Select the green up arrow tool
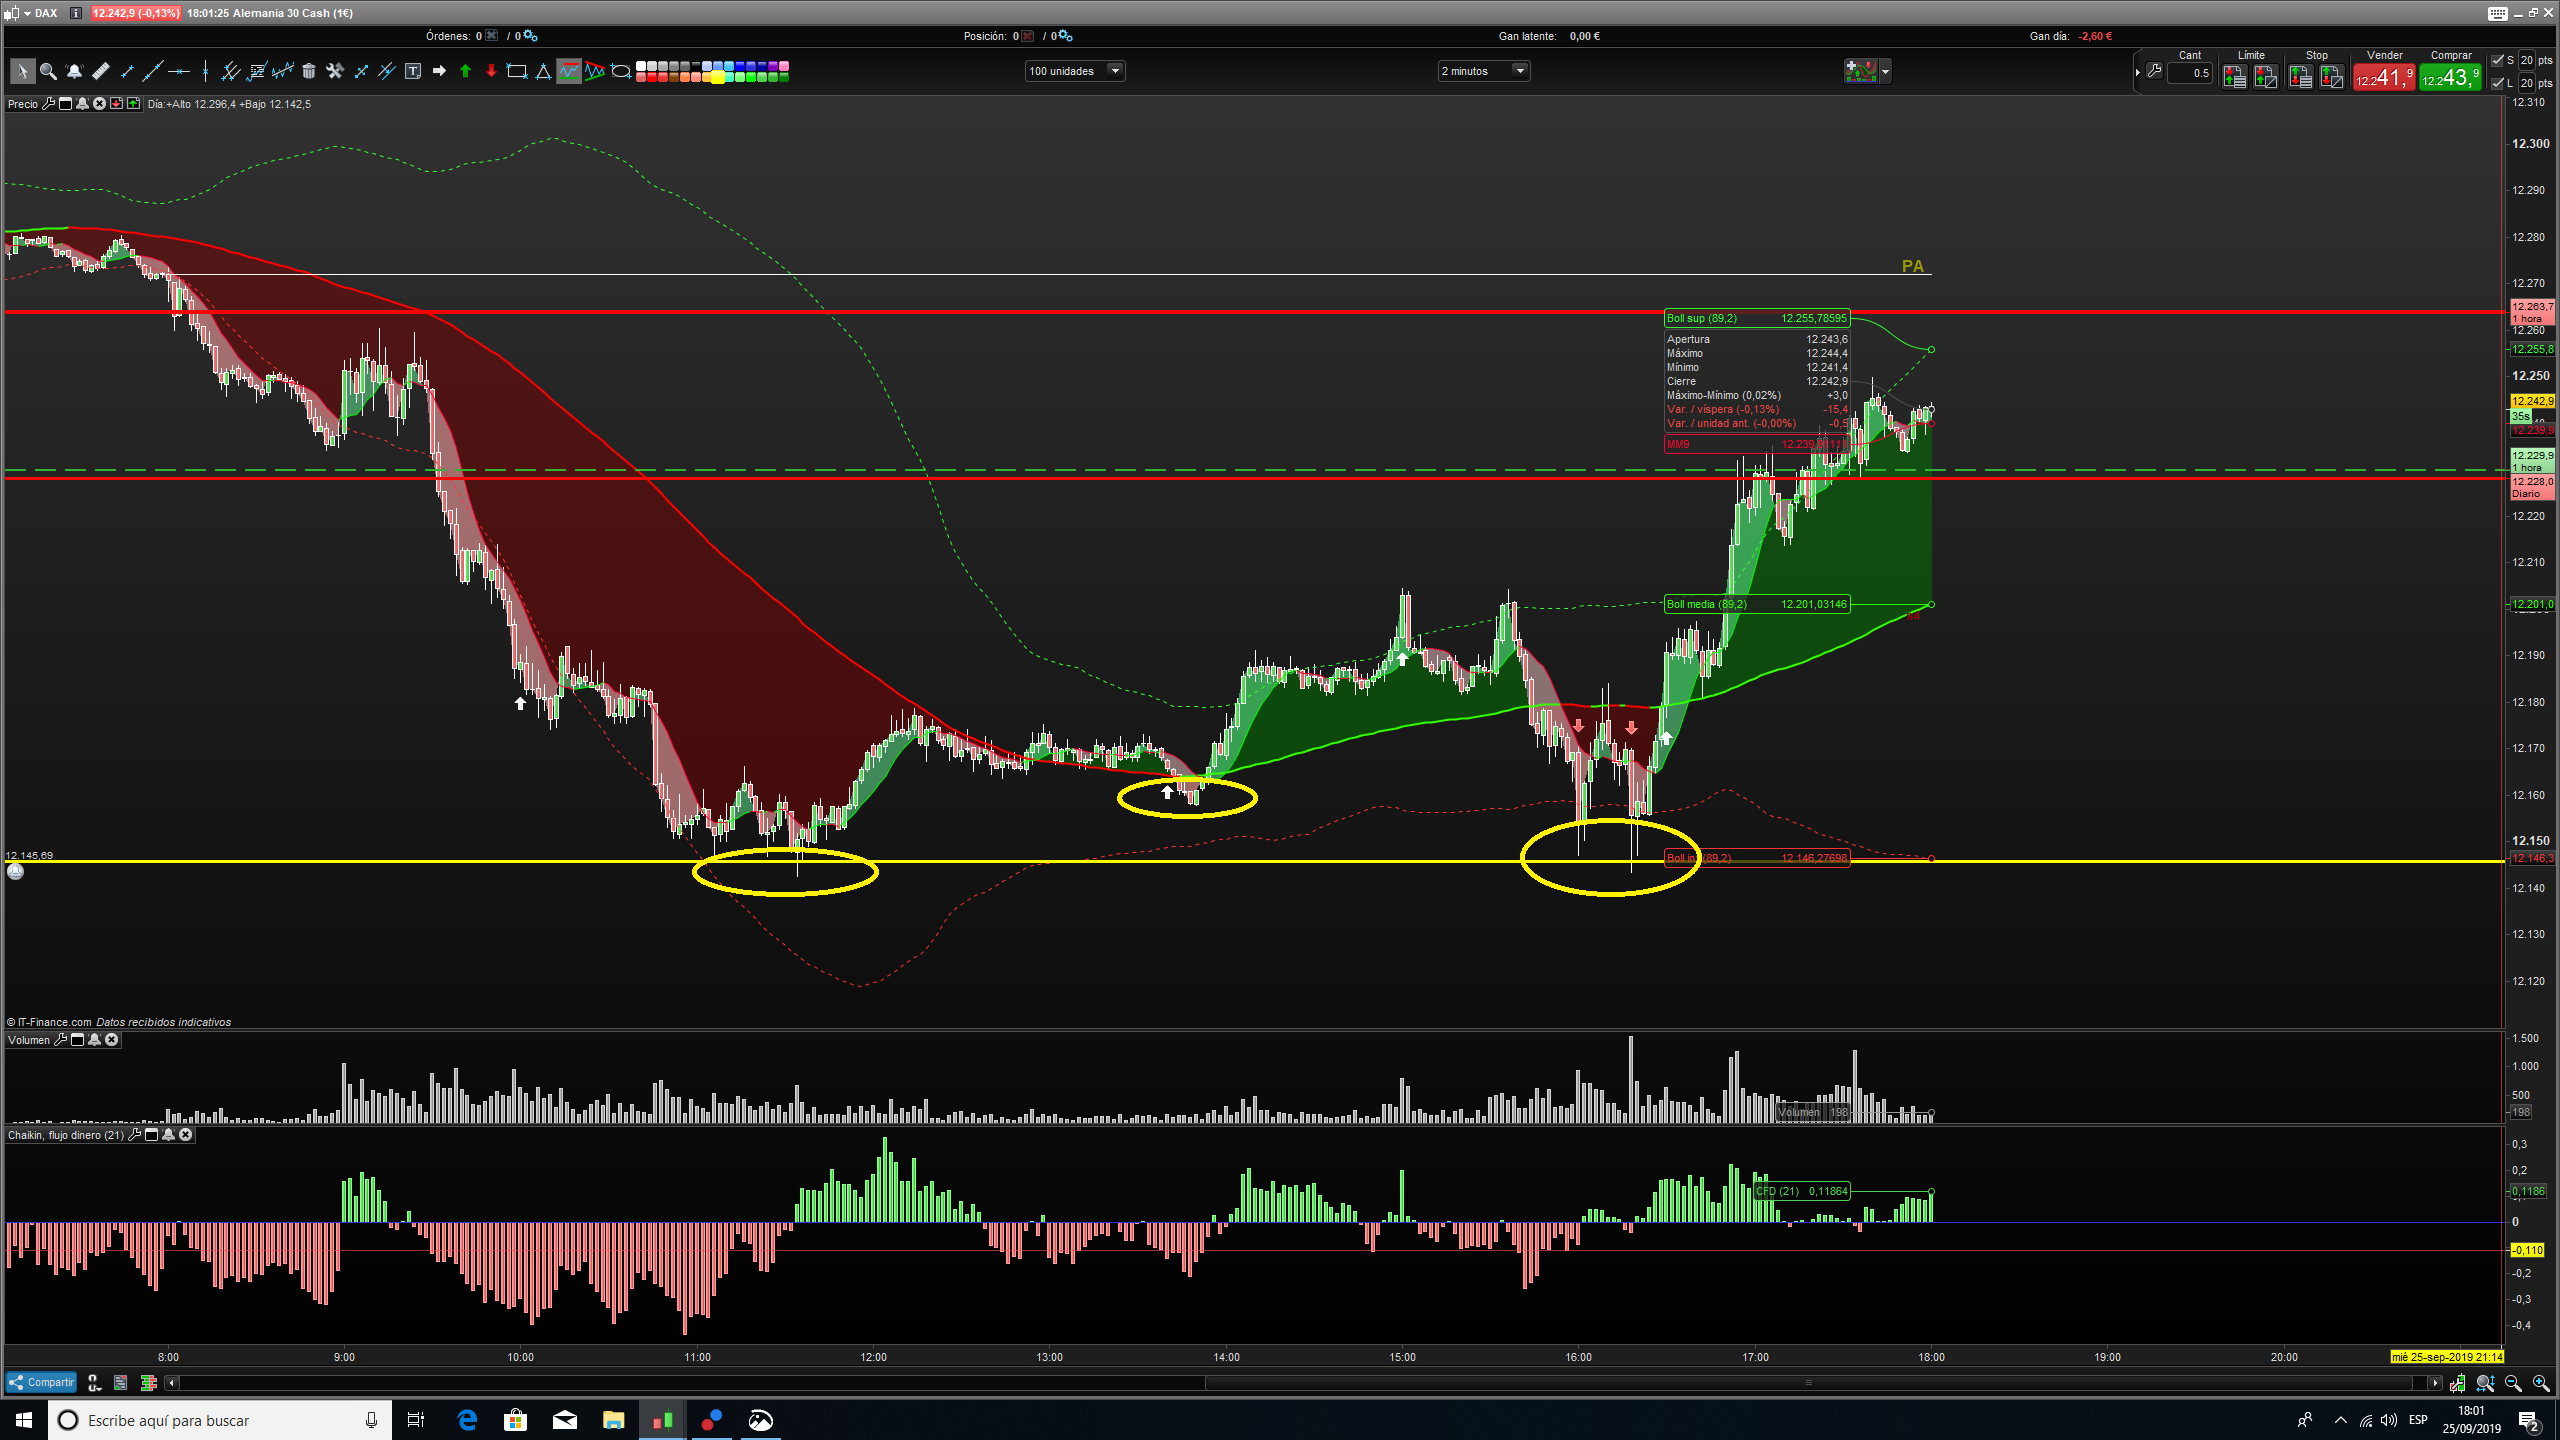Screen dimensions: 2560x1440 click(x=465, y=71)
